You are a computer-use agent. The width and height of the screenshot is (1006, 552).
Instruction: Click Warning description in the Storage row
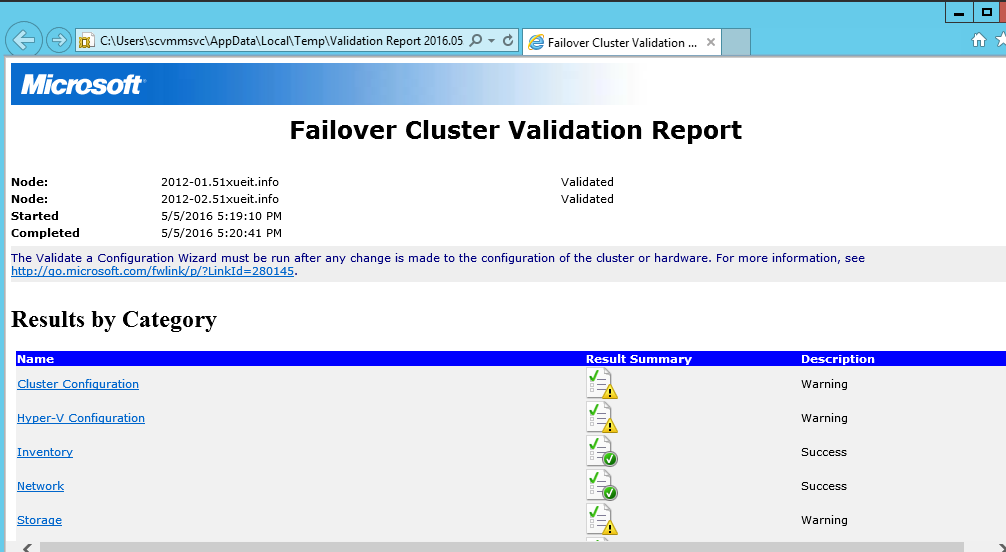click(x=824, y=520)
